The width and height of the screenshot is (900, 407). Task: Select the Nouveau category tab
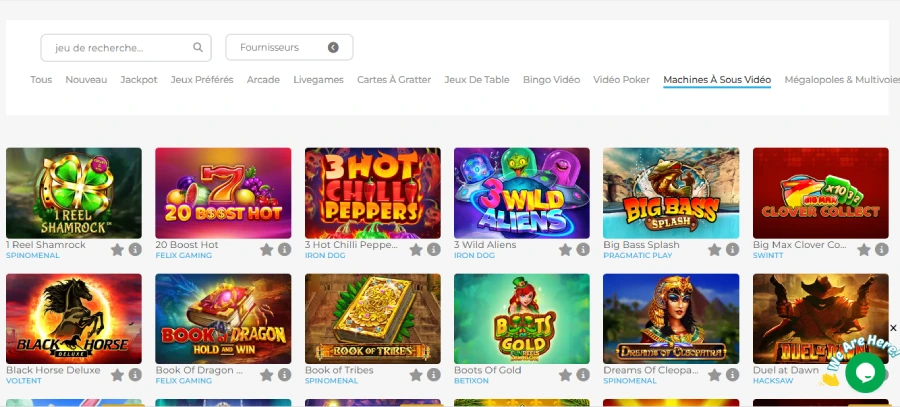86,80
